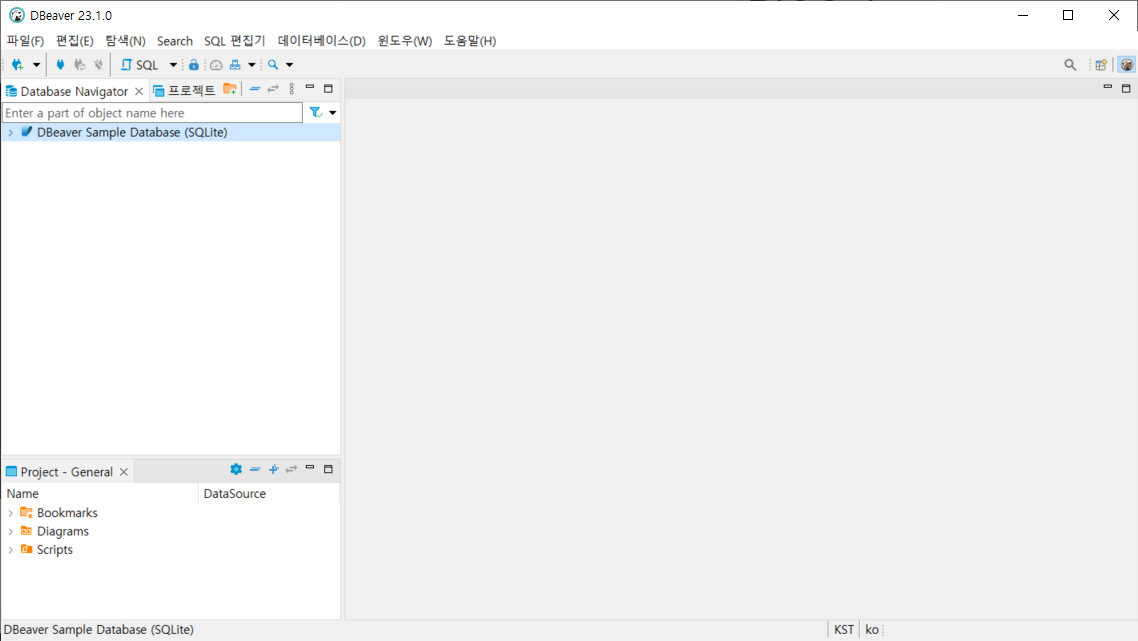Screen dimensions: 1138x641
Task: Close the Project - General tab
Action: (x=124, y=472)
